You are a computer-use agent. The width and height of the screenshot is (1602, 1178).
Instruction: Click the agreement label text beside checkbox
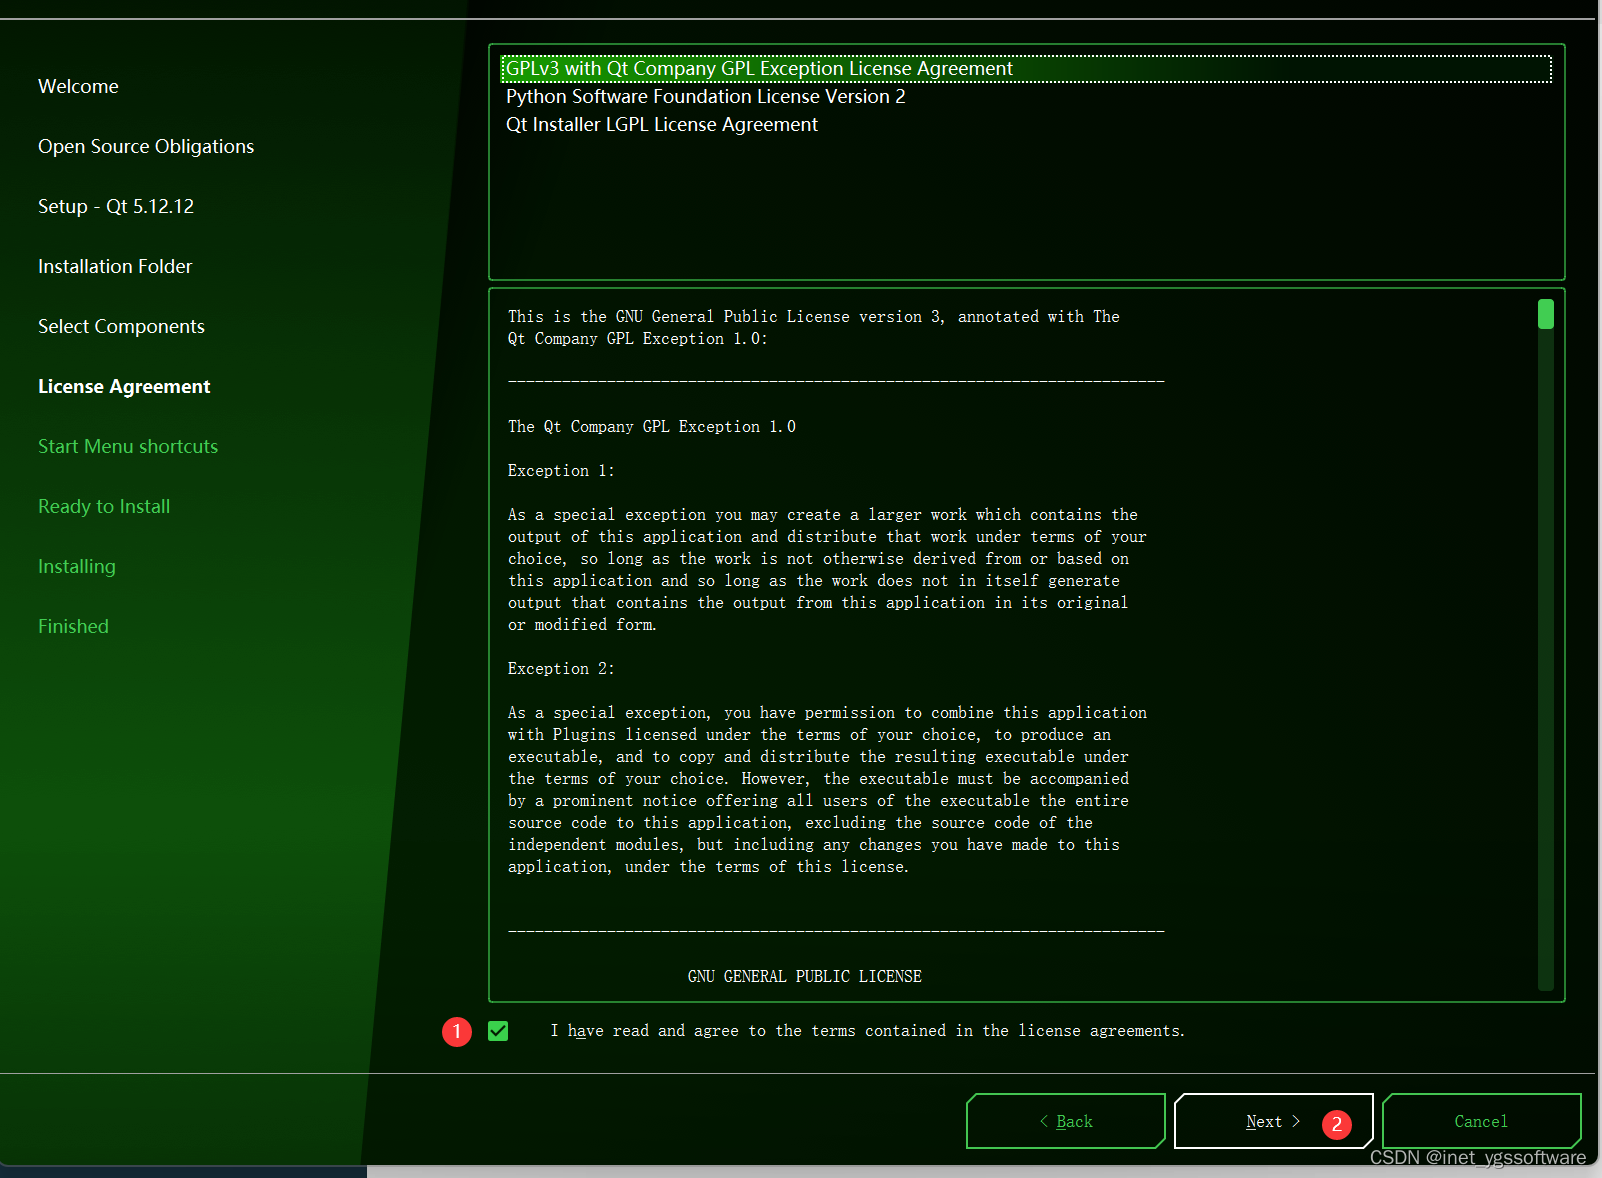[x=867, y=1031]
